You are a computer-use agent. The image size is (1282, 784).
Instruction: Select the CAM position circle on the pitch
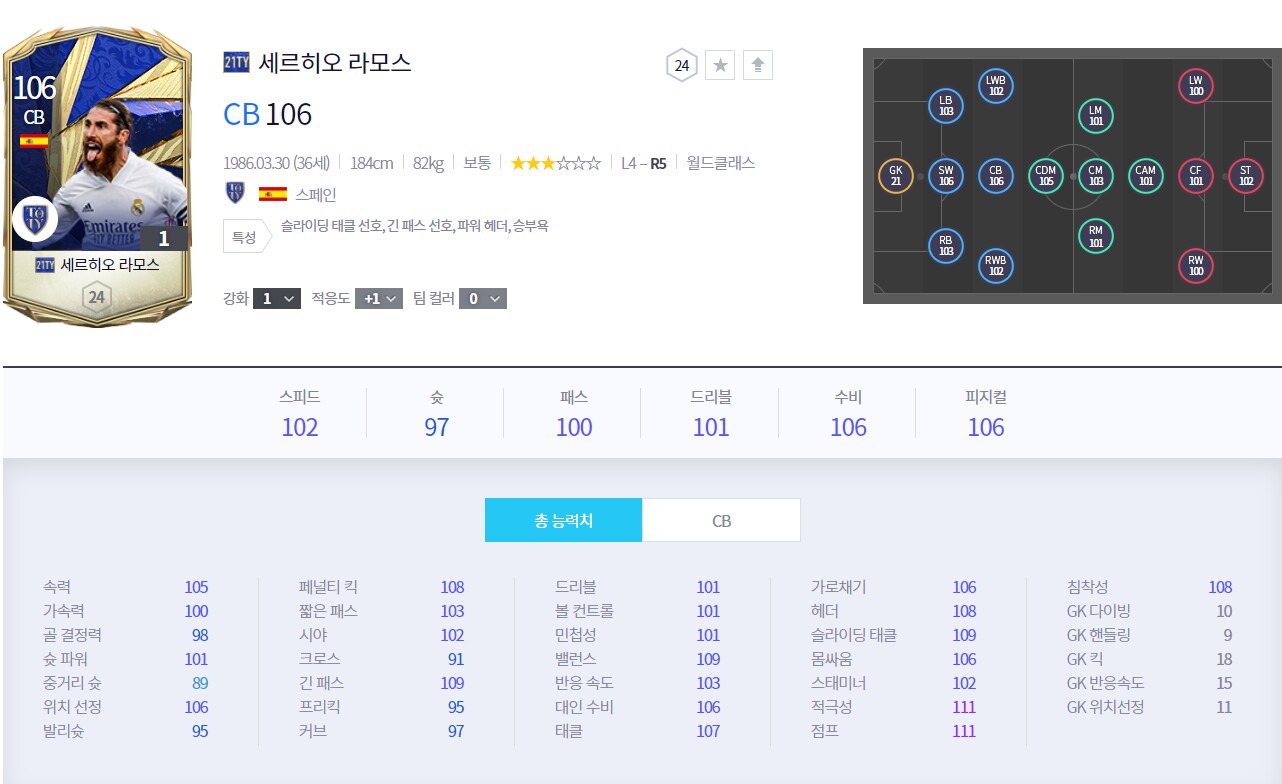[x=1146, y=176]
